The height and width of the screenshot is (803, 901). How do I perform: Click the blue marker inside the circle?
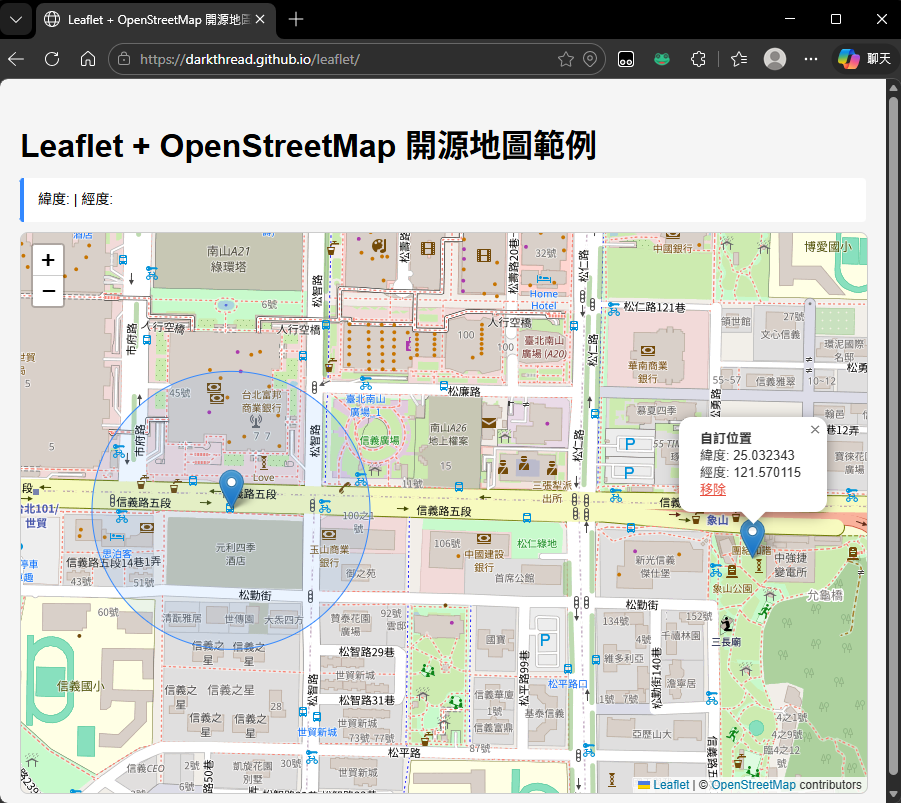click(x=231, y=488)
